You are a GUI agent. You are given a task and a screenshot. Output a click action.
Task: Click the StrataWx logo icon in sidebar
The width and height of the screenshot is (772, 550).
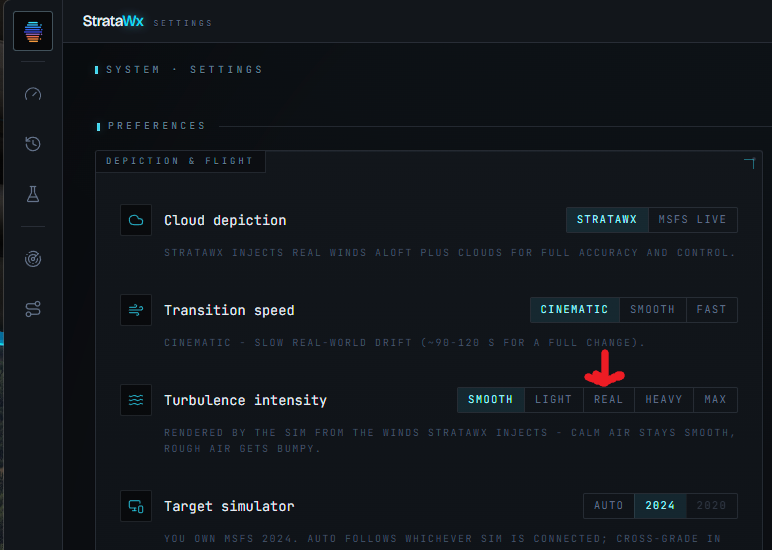(33, 31)
